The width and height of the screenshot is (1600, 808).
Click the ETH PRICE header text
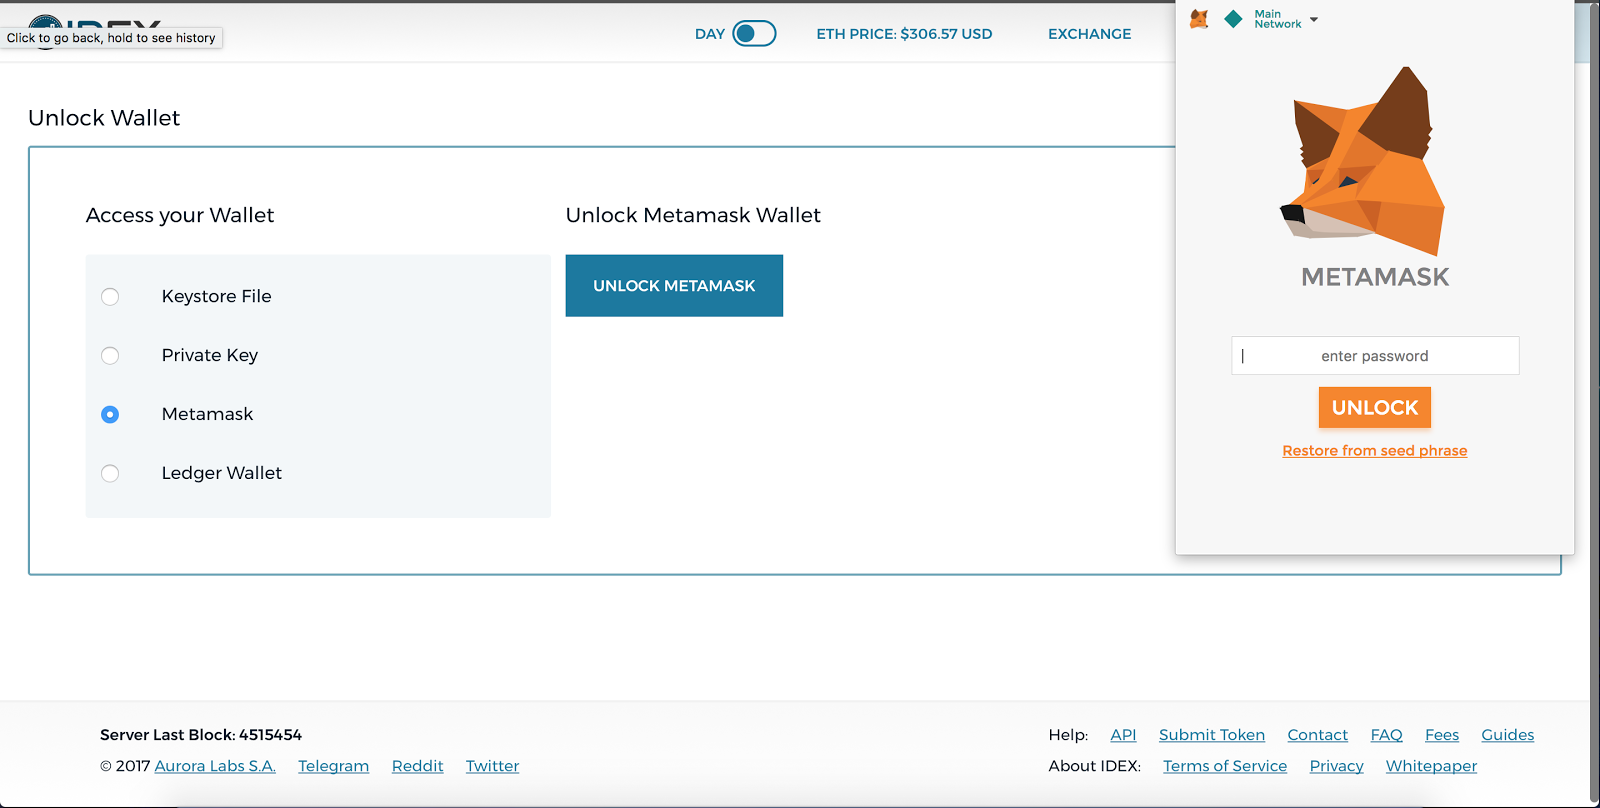tap(904, 34)
